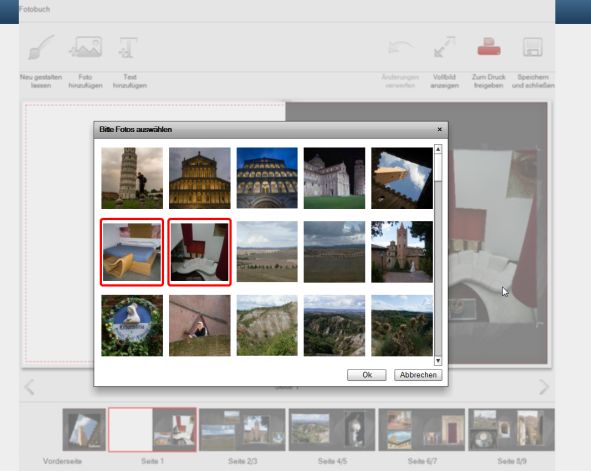Open the Vorderseite cover page thumbnail

click(x=84, y=430)
